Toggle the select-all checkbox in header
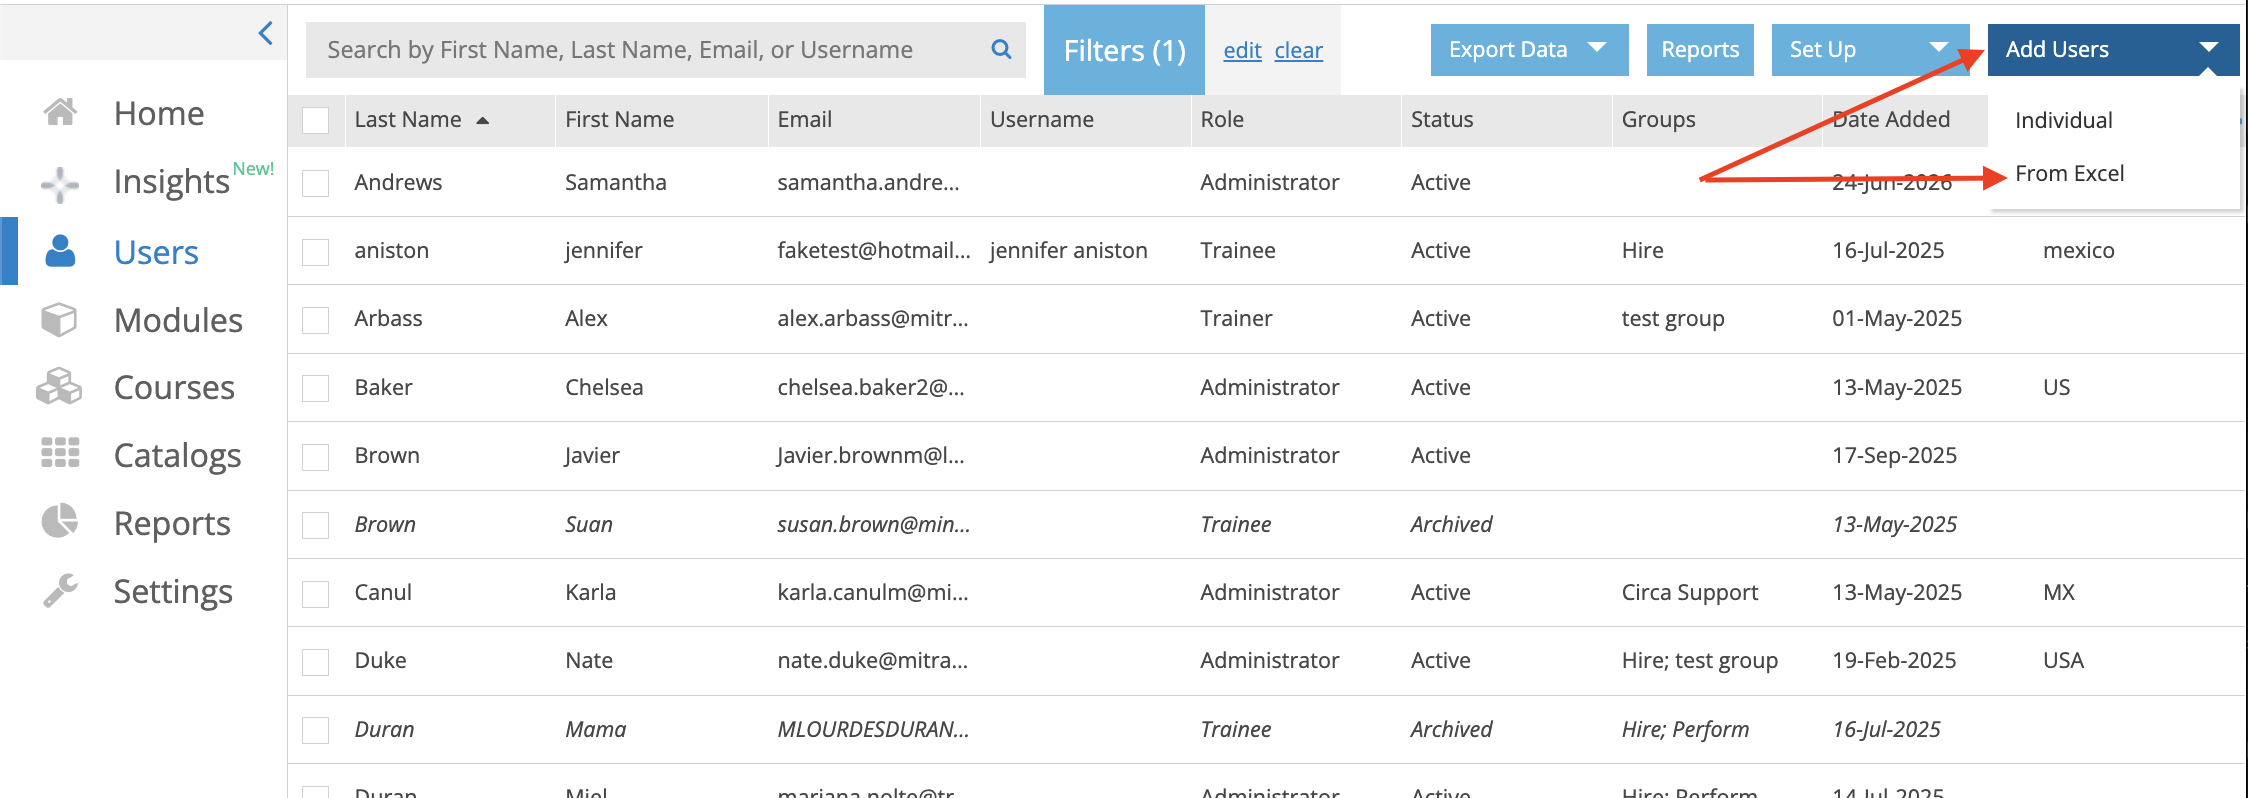This screenshot has width=2248, height=798. (316, 120)
